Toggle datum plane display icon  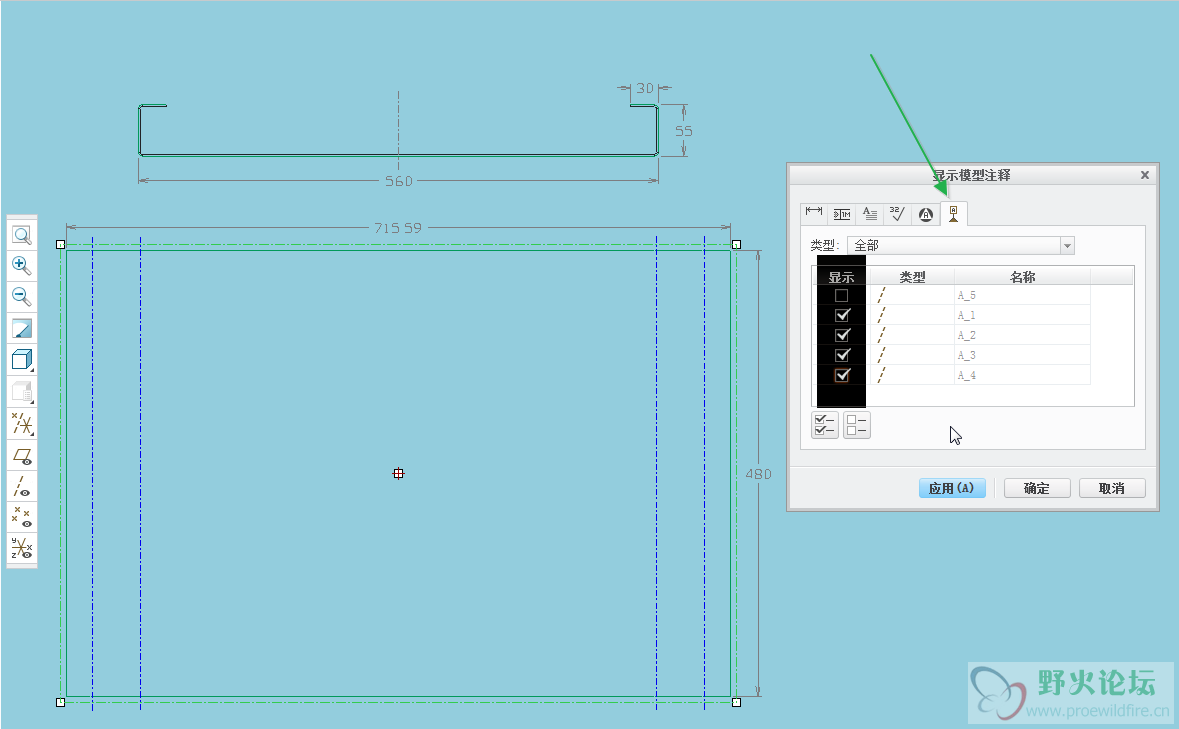coord(22,455)
